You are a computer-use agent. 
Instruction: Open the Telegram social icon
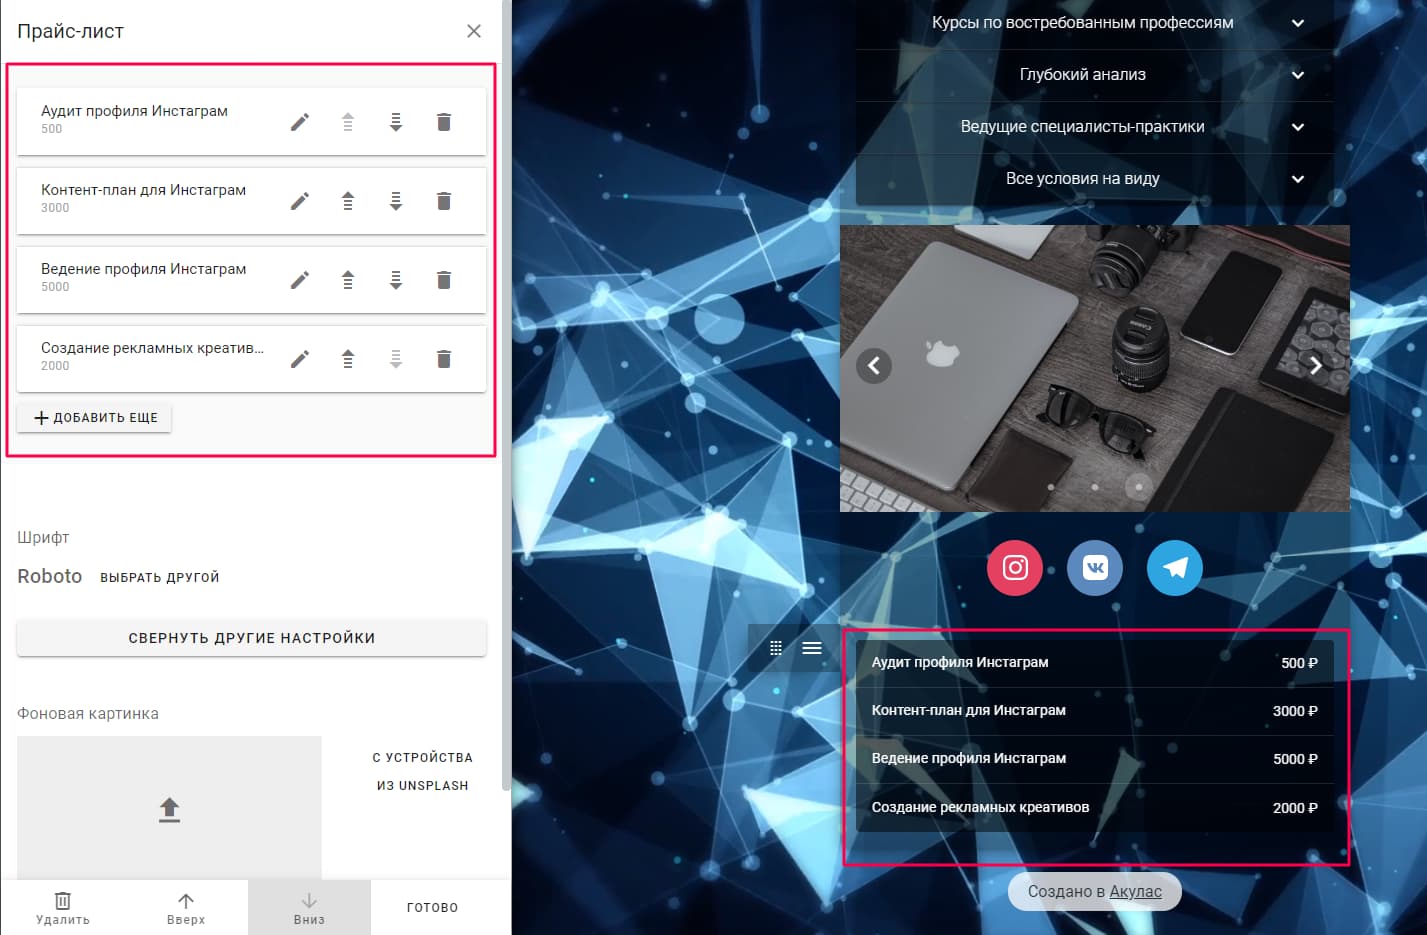[x=1175, y=568]
